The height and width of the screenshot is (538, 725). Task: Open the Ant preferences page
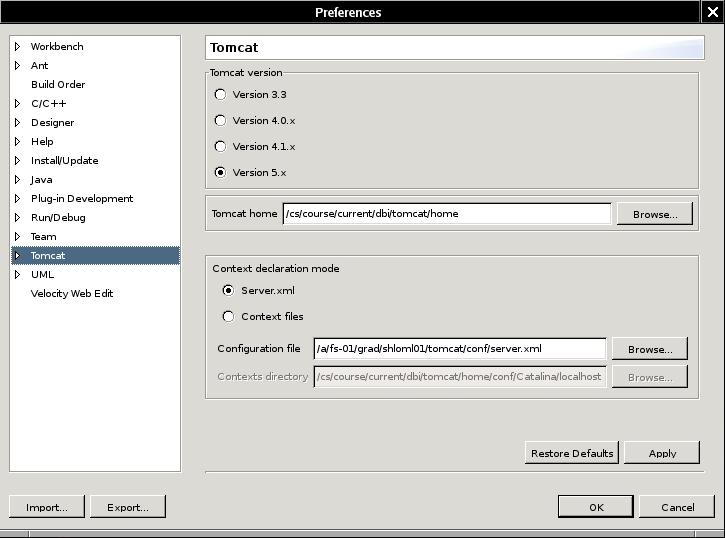(39, 65)
